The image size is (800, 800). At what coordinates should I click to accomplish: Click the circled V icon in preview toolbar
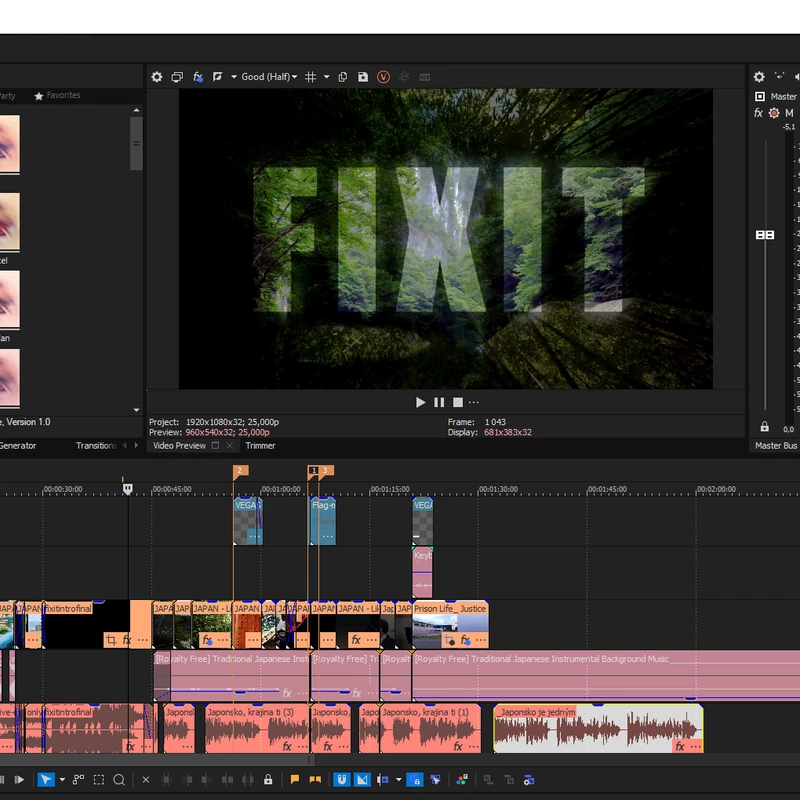[x=383, y=77]
